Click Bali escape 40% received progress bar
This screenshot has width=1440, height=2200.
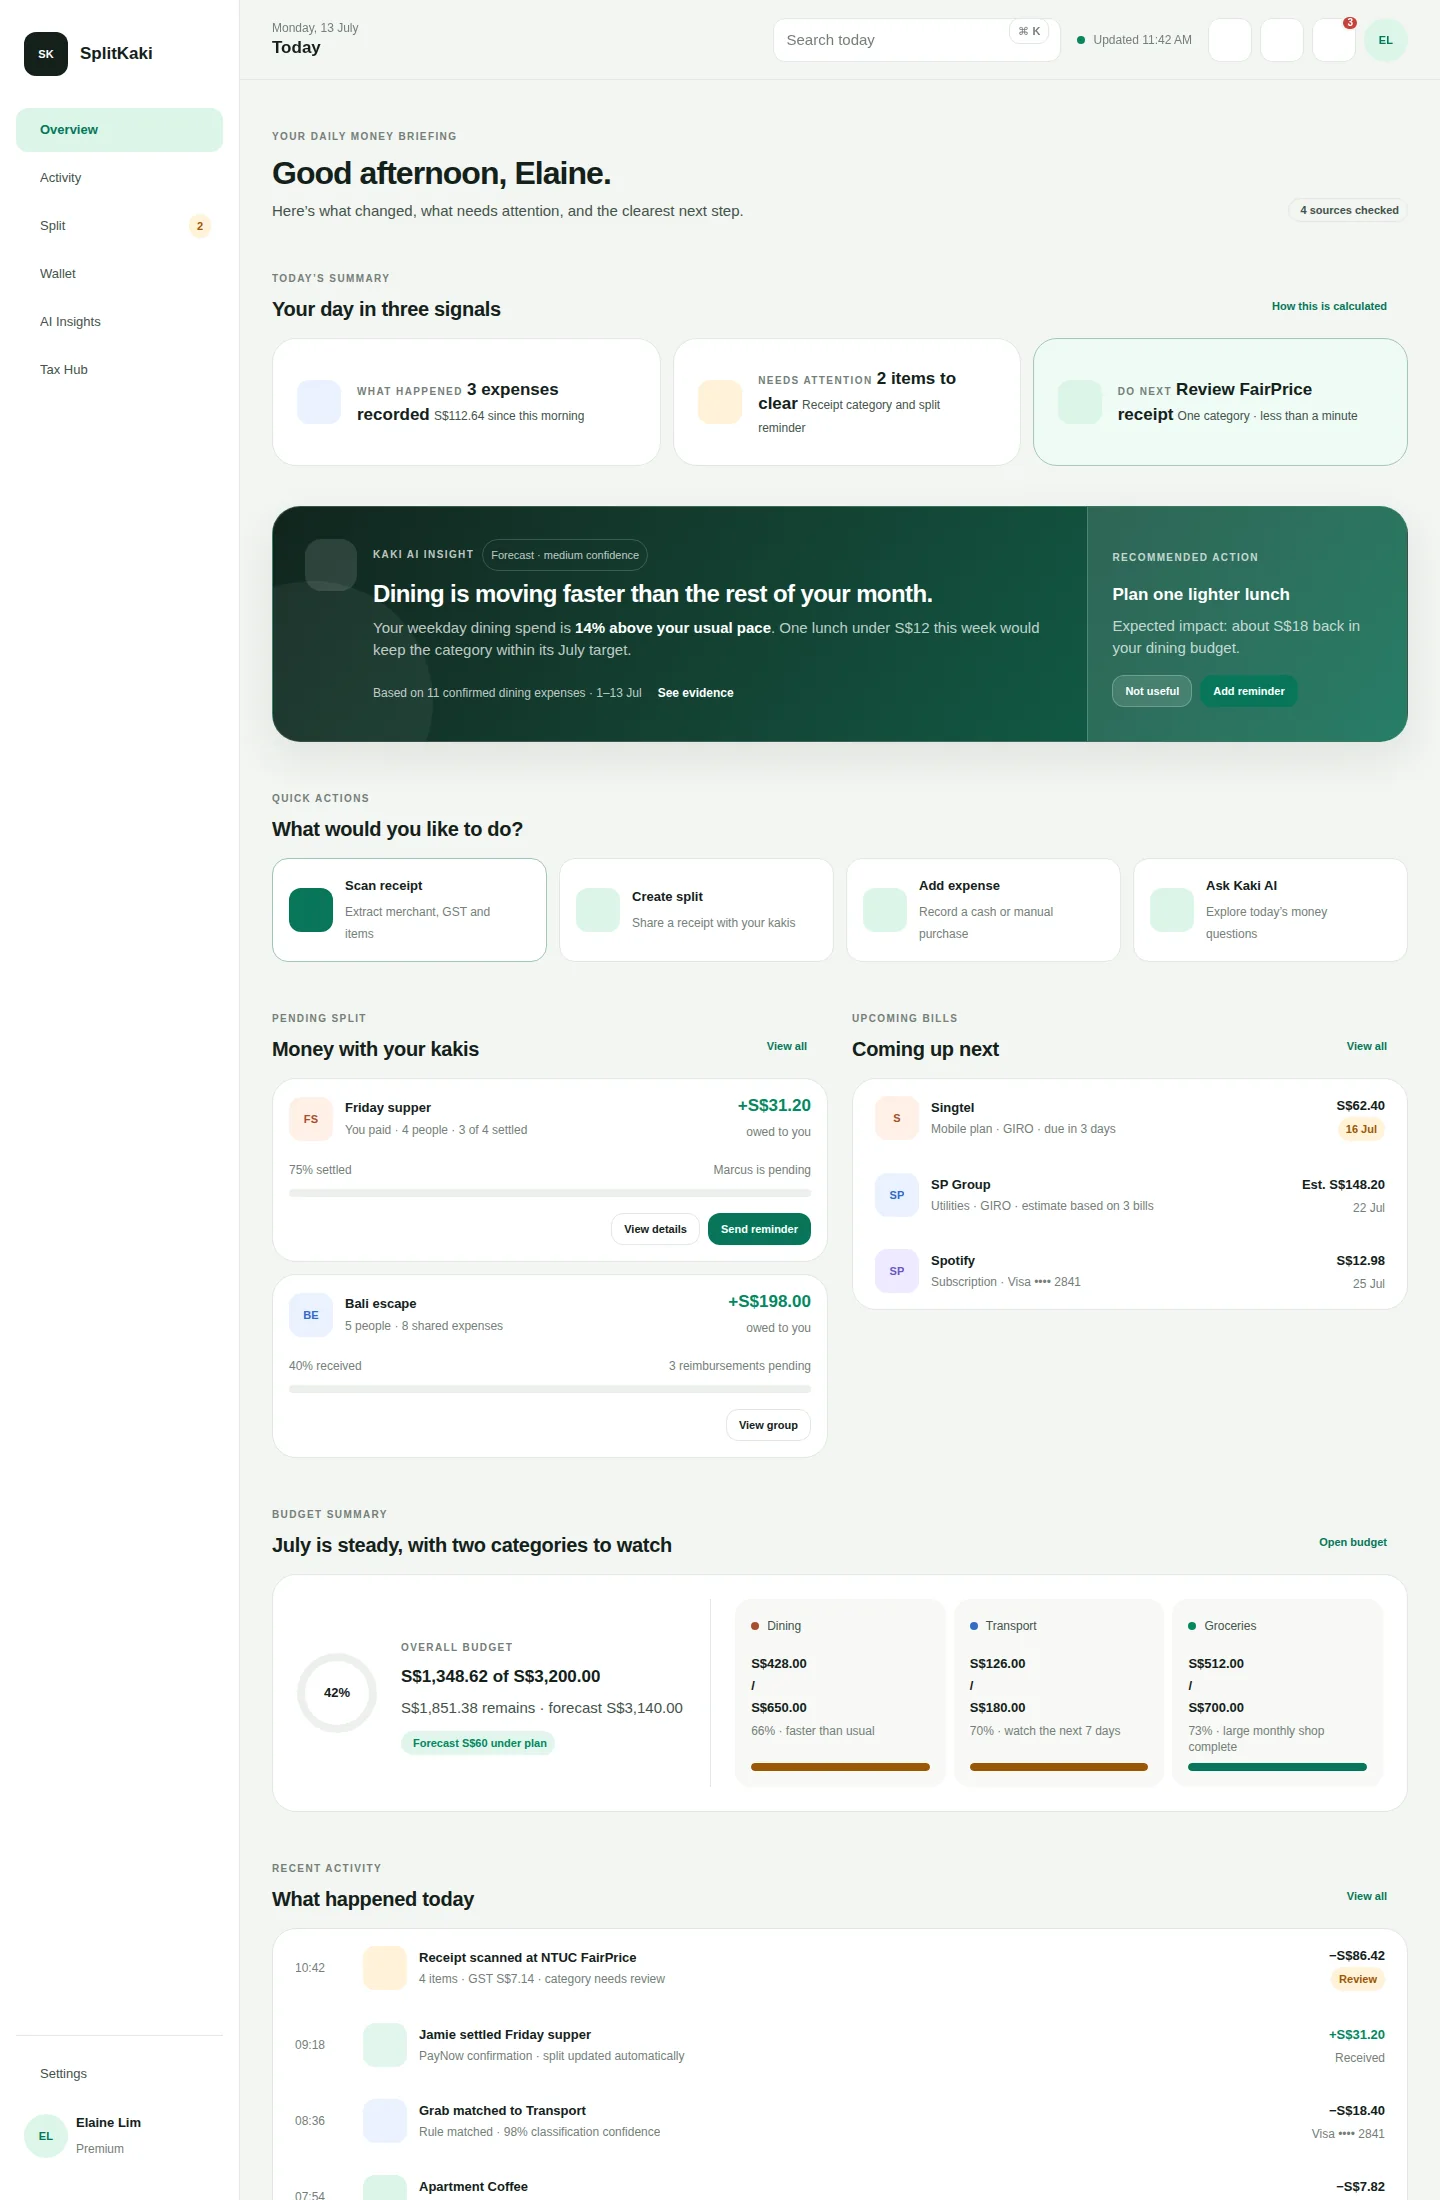coord(550,1389)
